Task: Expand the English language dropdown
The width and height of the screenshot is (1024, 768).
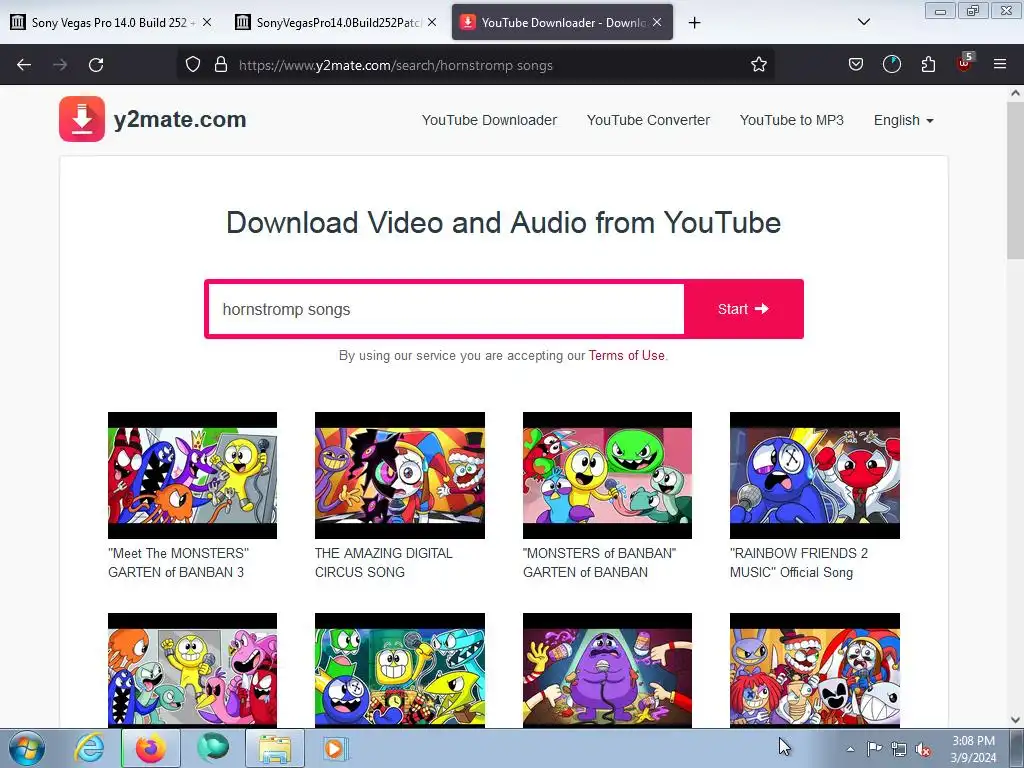Action: click(904, 120)
